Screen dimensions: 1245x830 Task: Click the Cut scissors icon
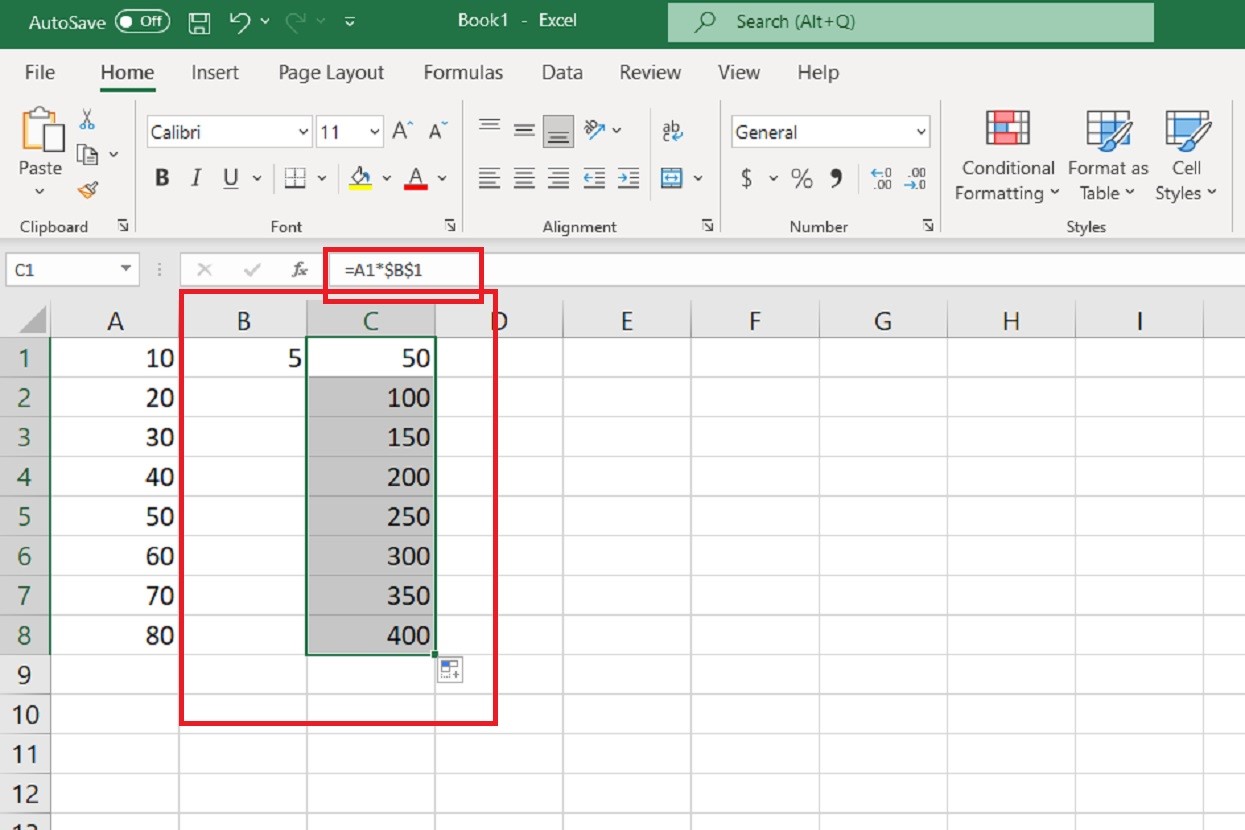(x=88, y=120)
